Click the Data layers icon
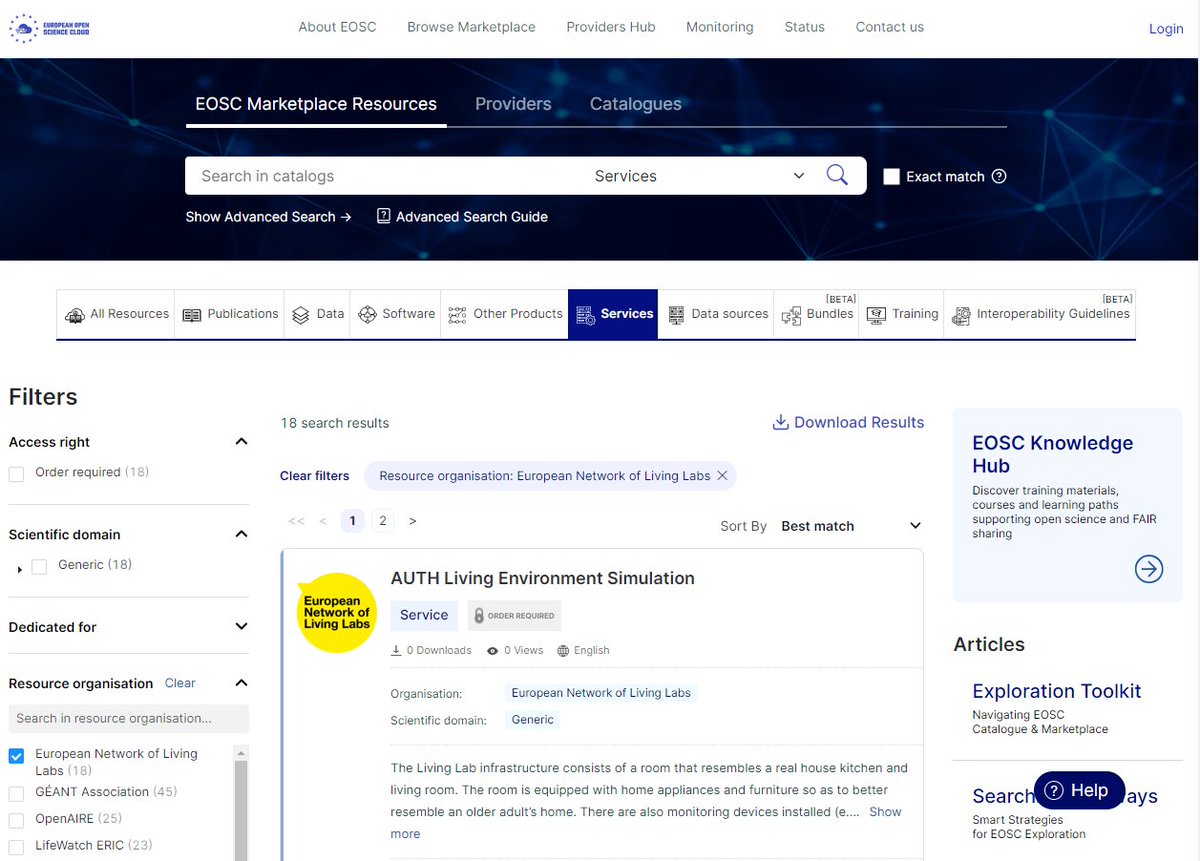The width and height of the screenshot is (1200, 861). pos(300,315)
